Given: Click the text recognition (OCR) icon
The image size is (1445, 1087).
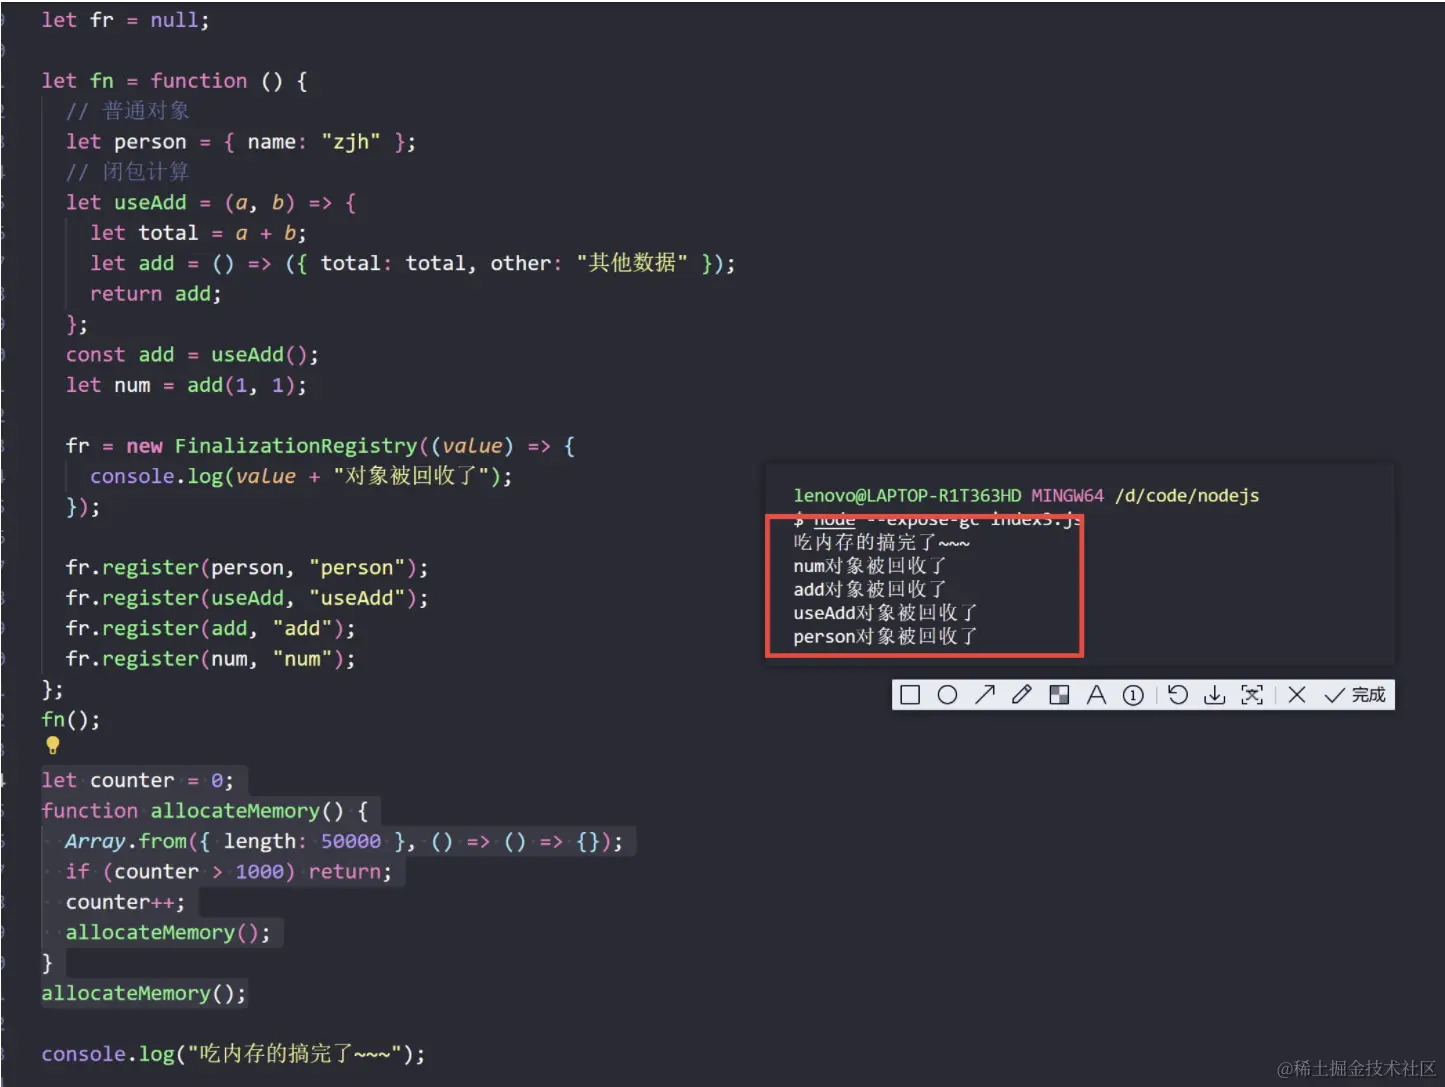Looking at the screenshot, I should pos(1252,695).
